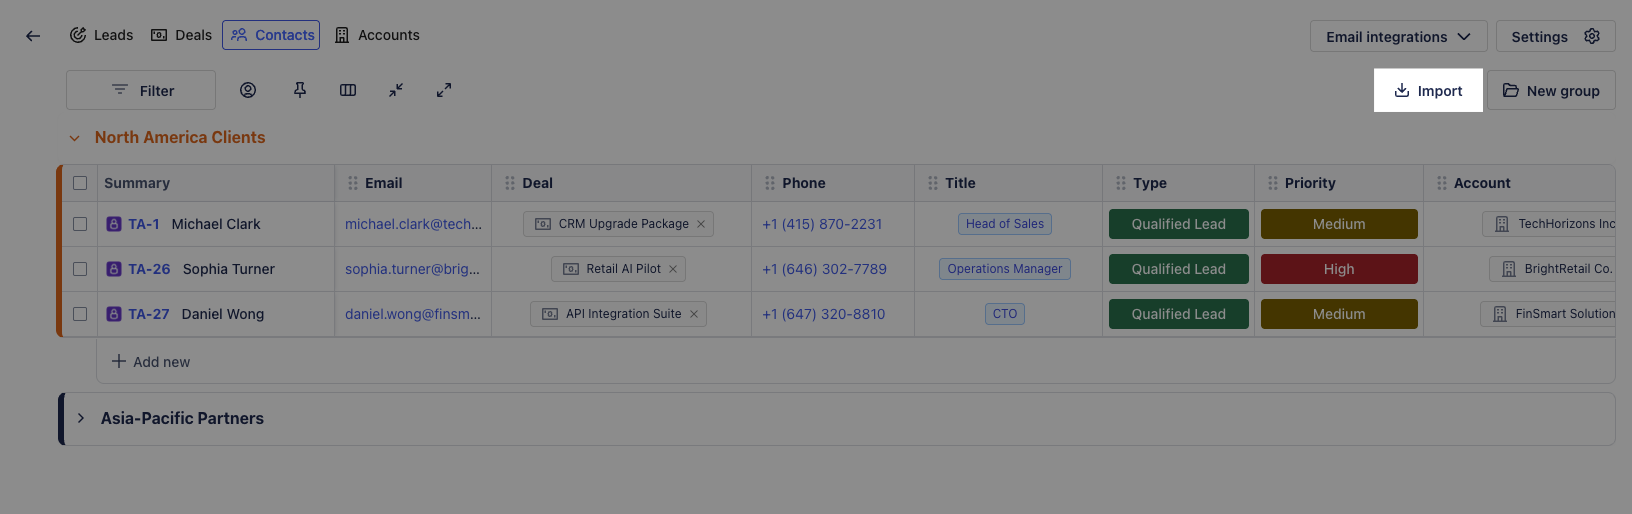Click the Settings gear button
1632x514 pixels.
pyautogui.click(x=1555, y=37)
